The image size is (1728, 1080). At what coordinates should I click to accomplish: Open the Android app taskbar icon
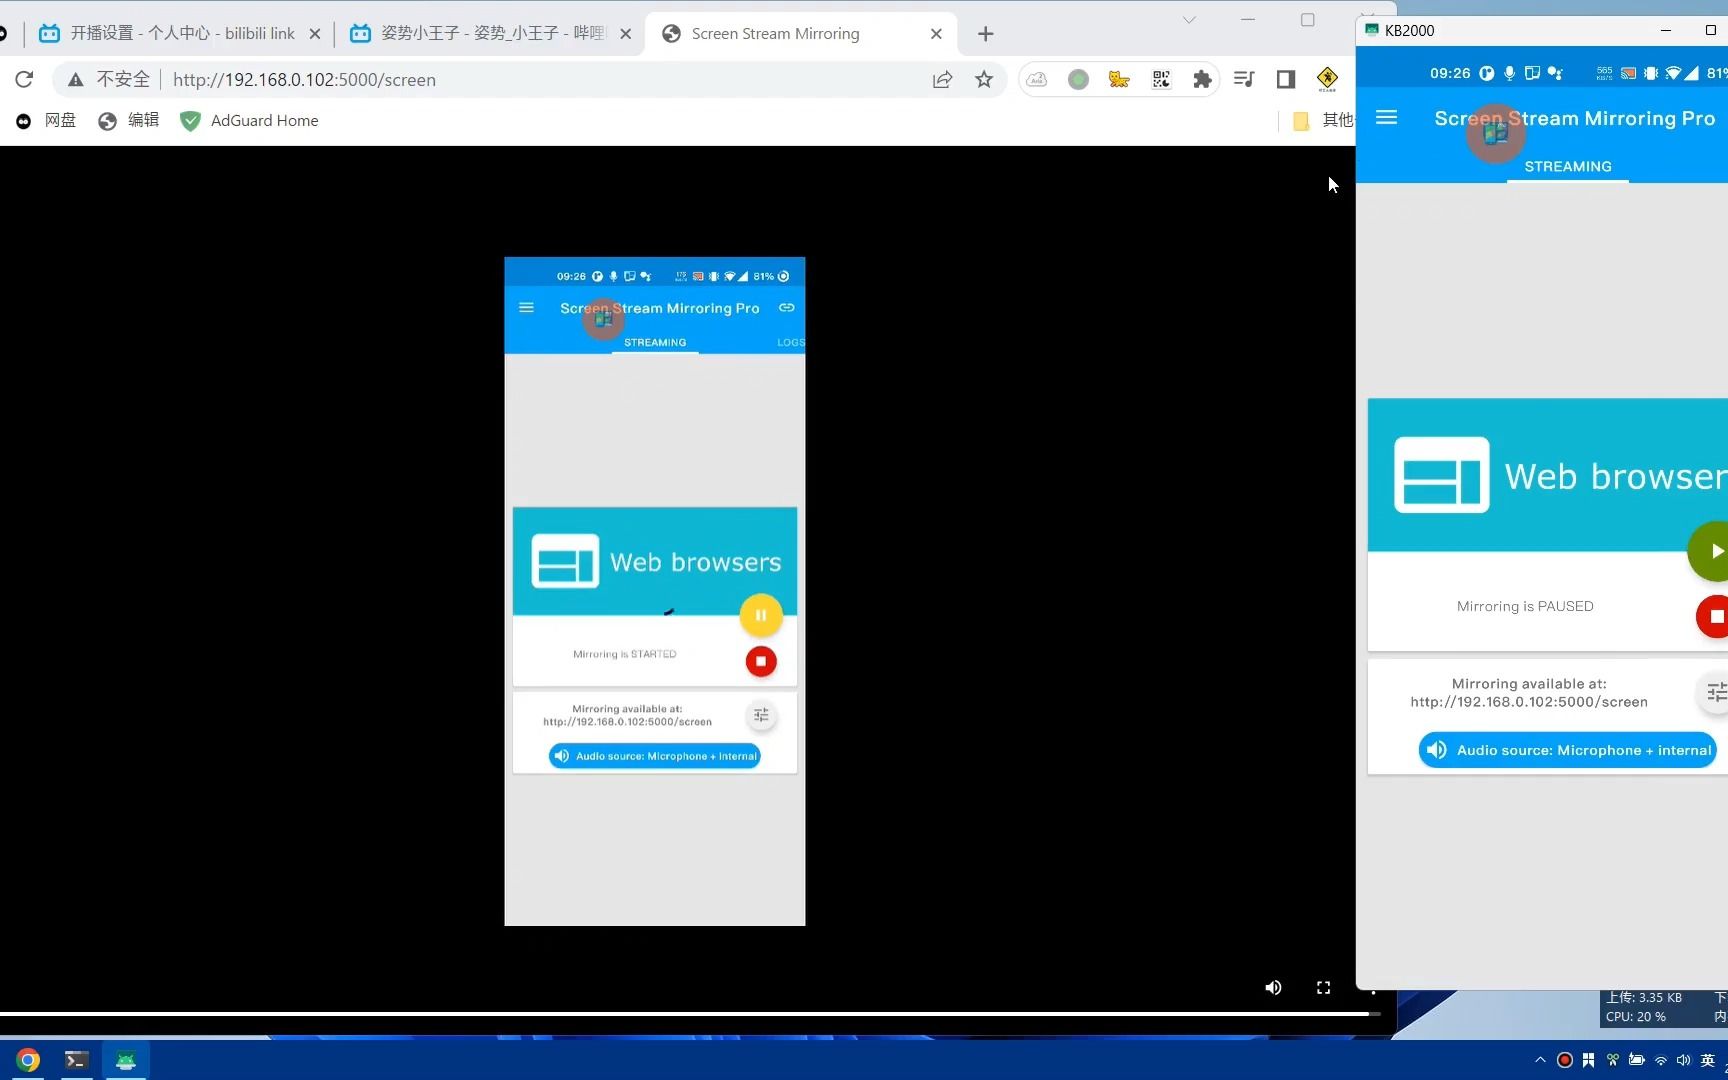pyautogui.click(x=126, y=1060)
